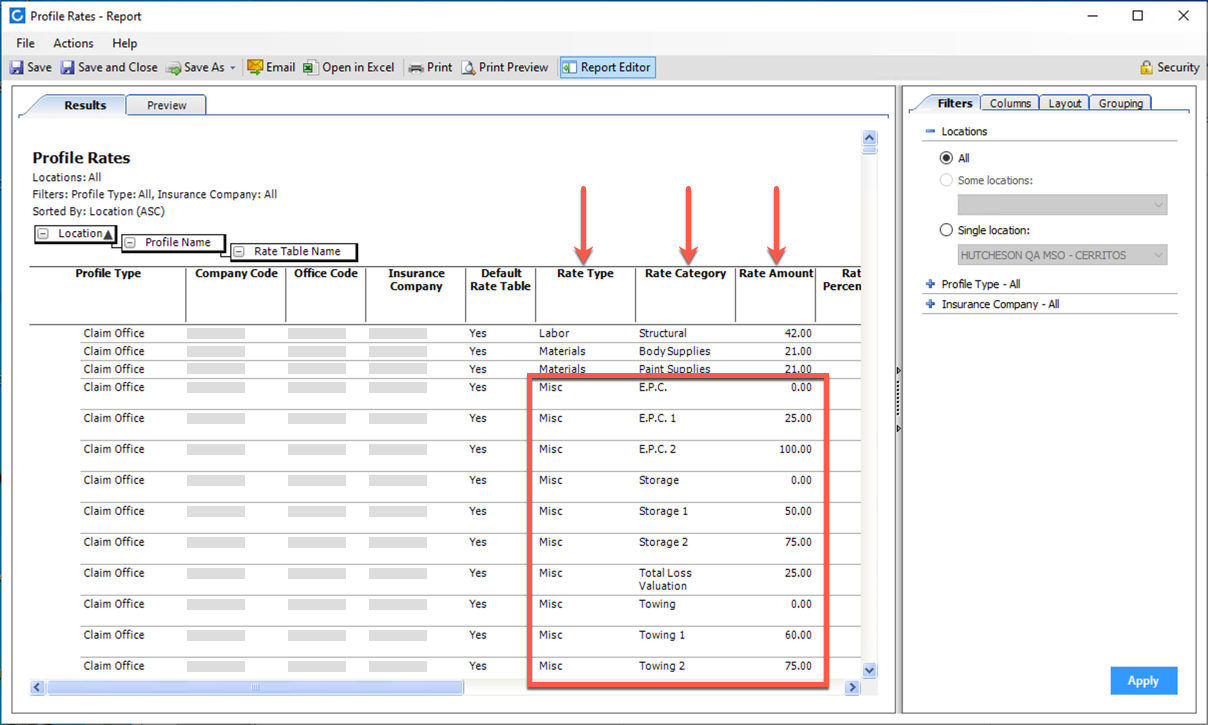Screen dimensions: 1208x725
Task: Print the report using the Print button
Action: 431,67
